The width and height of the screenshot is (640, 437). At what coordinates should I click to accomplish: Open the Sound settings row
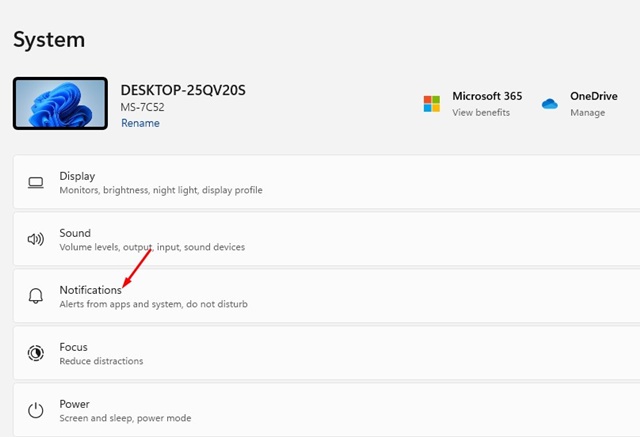point(327,239)
